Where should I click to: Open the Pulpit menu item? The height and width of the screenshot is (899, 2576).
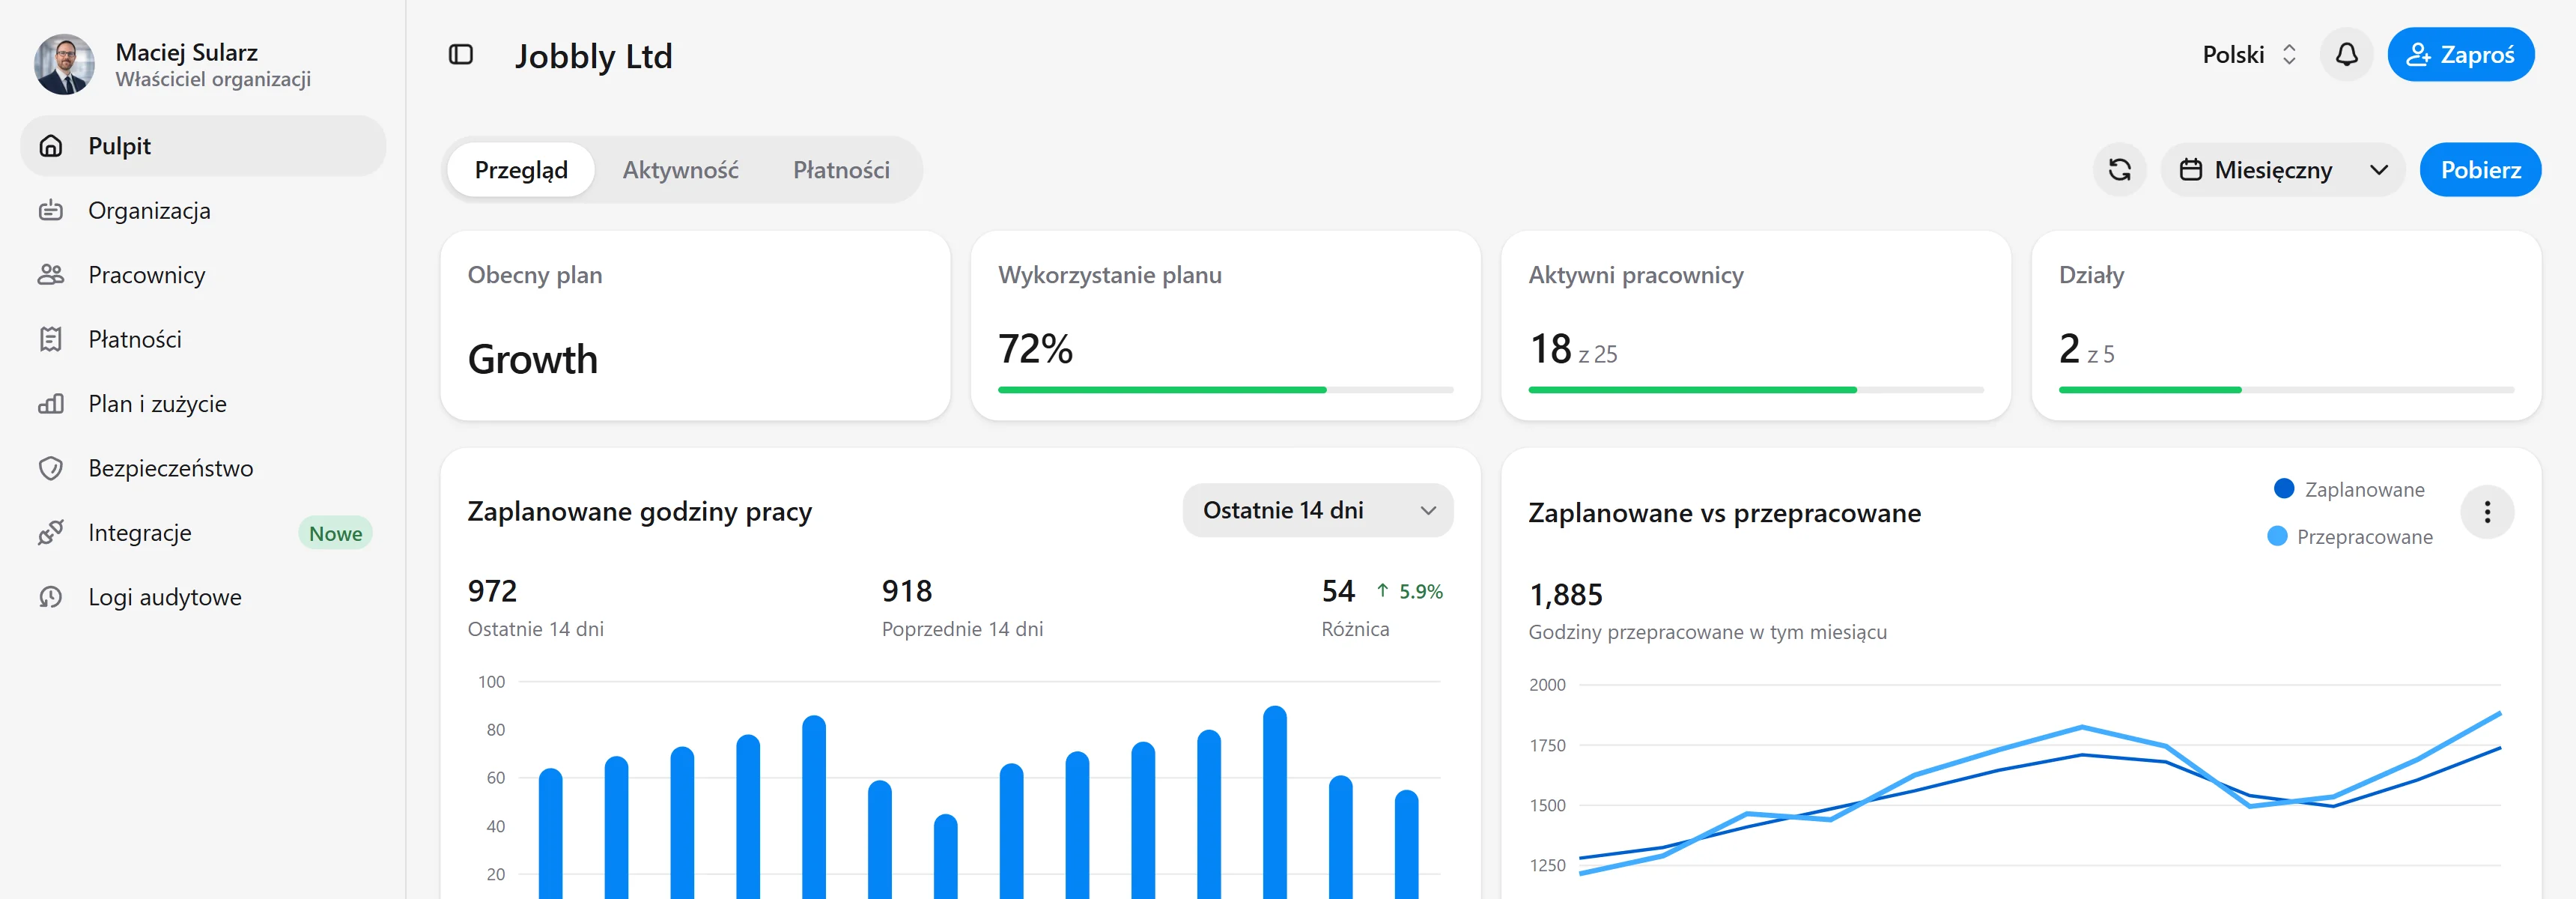[x=203, y=146]
